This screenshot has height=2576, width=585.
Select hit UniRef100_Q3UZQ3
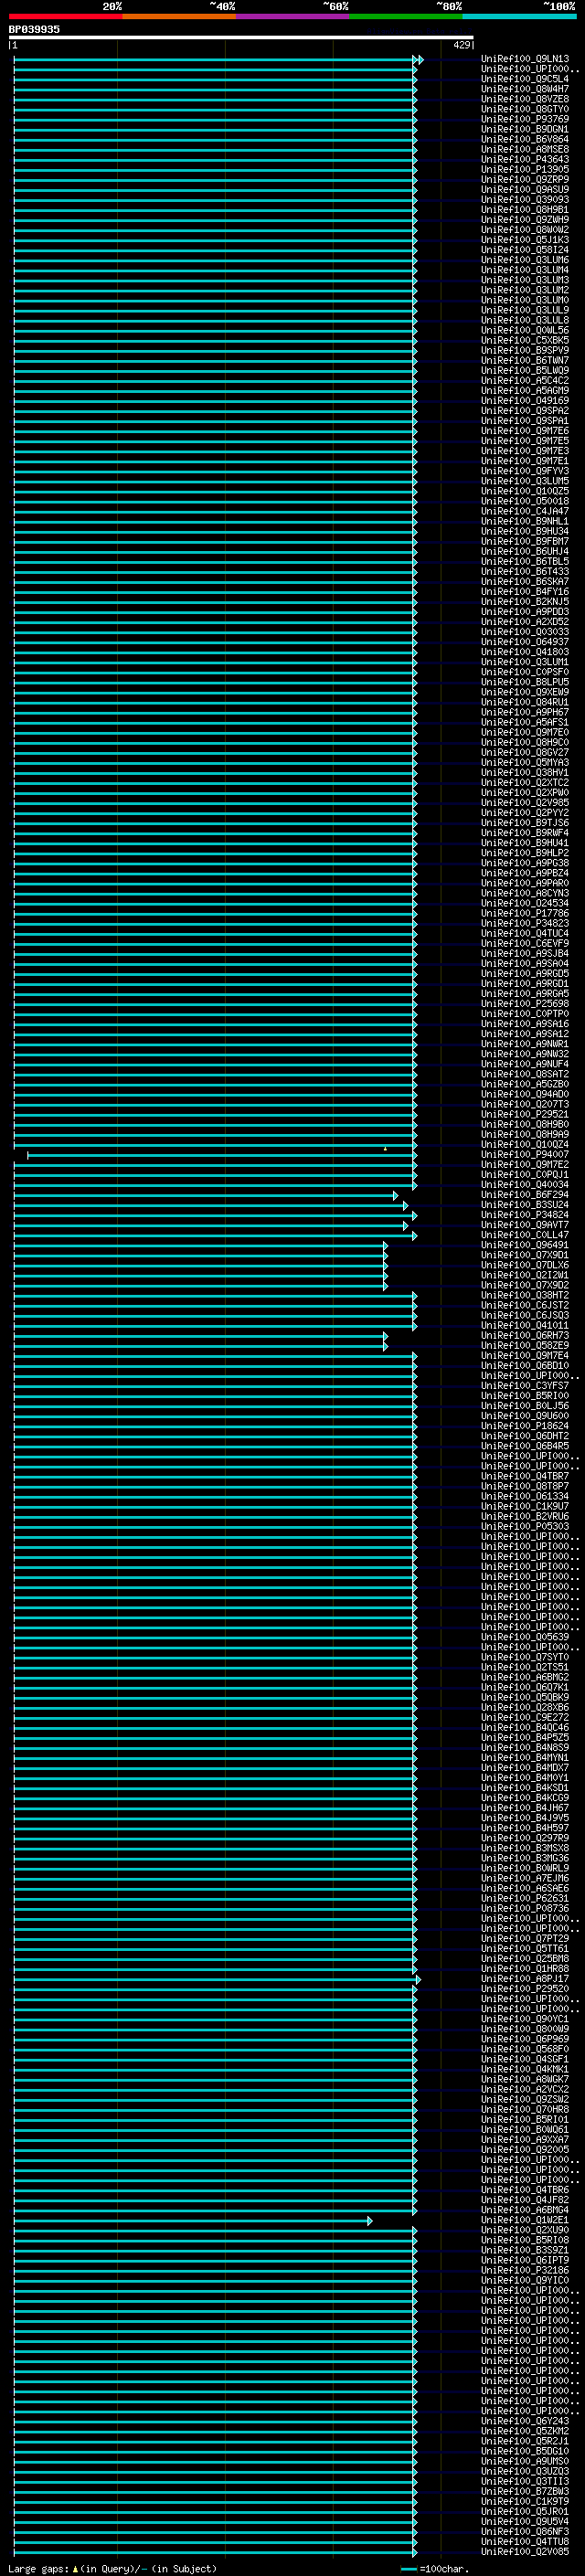[525, 2471]
